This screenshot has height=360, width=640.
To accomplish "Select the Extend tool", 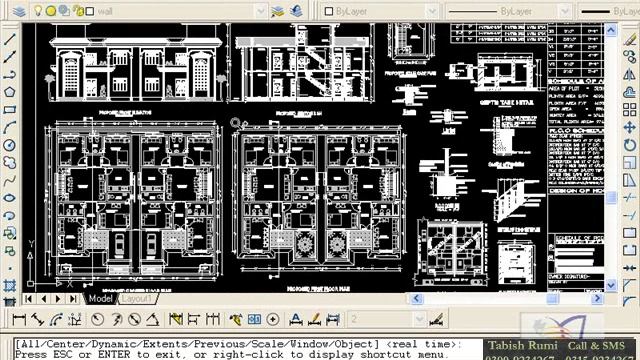I will pyautogui.click(x=629, y=215).
